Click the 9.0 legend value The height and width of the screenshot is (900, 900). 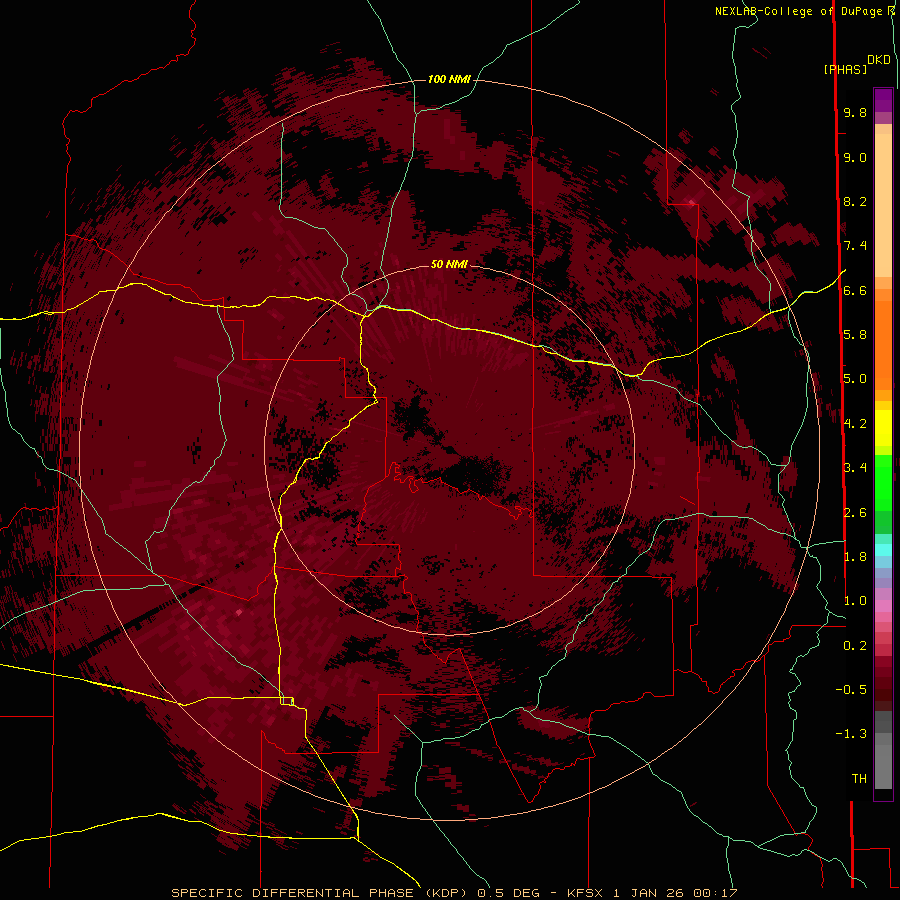(x=855, y=157)
